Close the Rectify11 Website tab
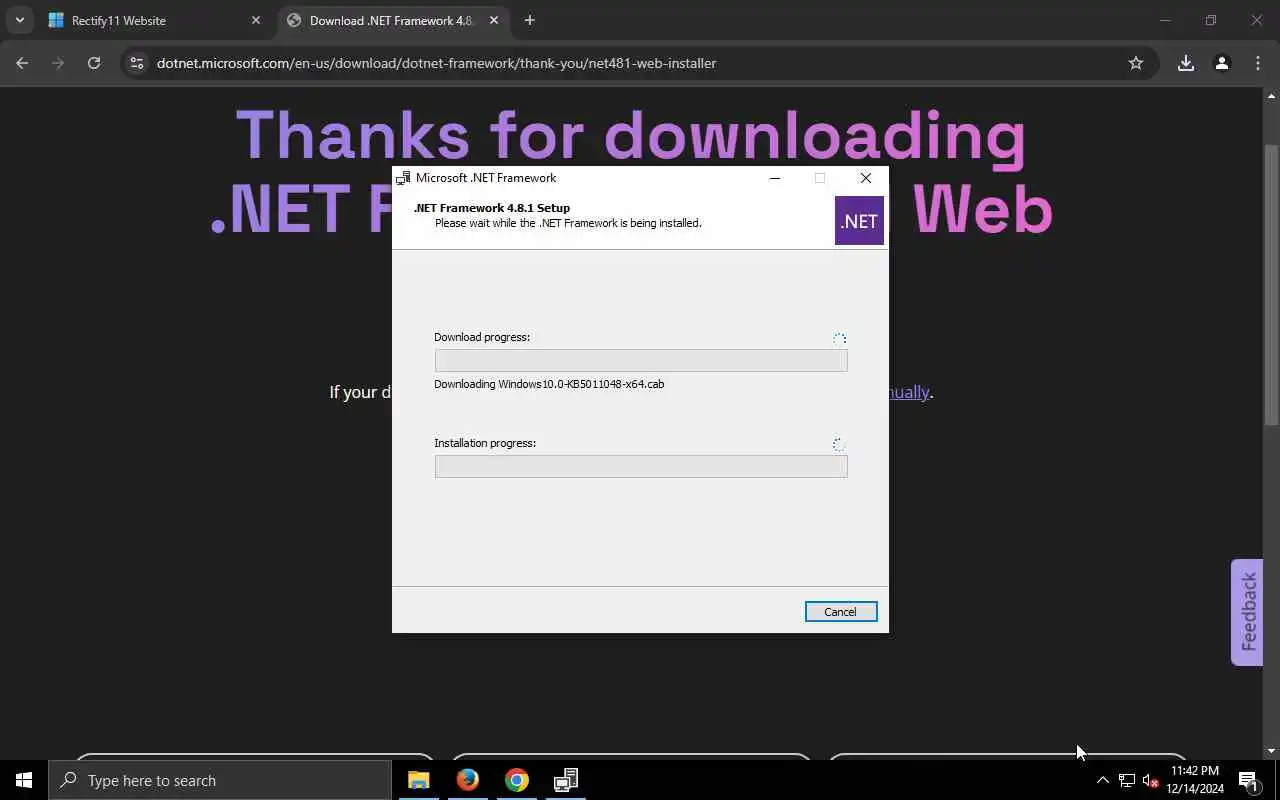Screen dimensions: 1280x800 tap(255, 20)
